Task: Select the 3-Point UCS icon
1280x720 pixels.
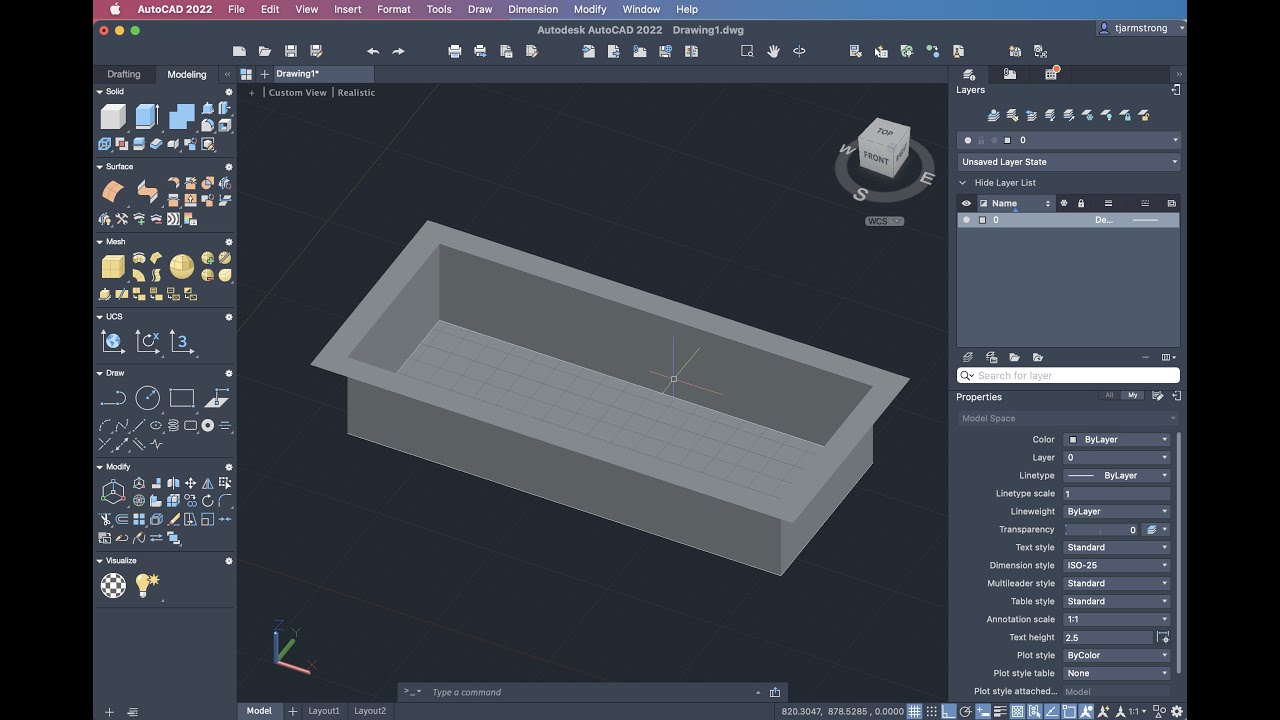Action: pos(181,342)
